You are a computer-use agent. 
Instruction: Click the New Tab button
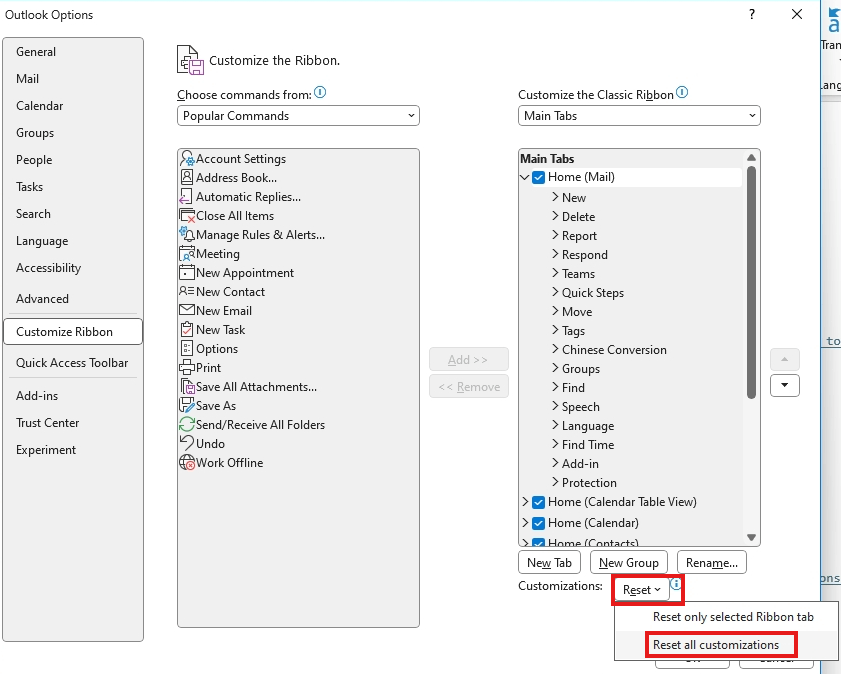click(x=549, y=562)
